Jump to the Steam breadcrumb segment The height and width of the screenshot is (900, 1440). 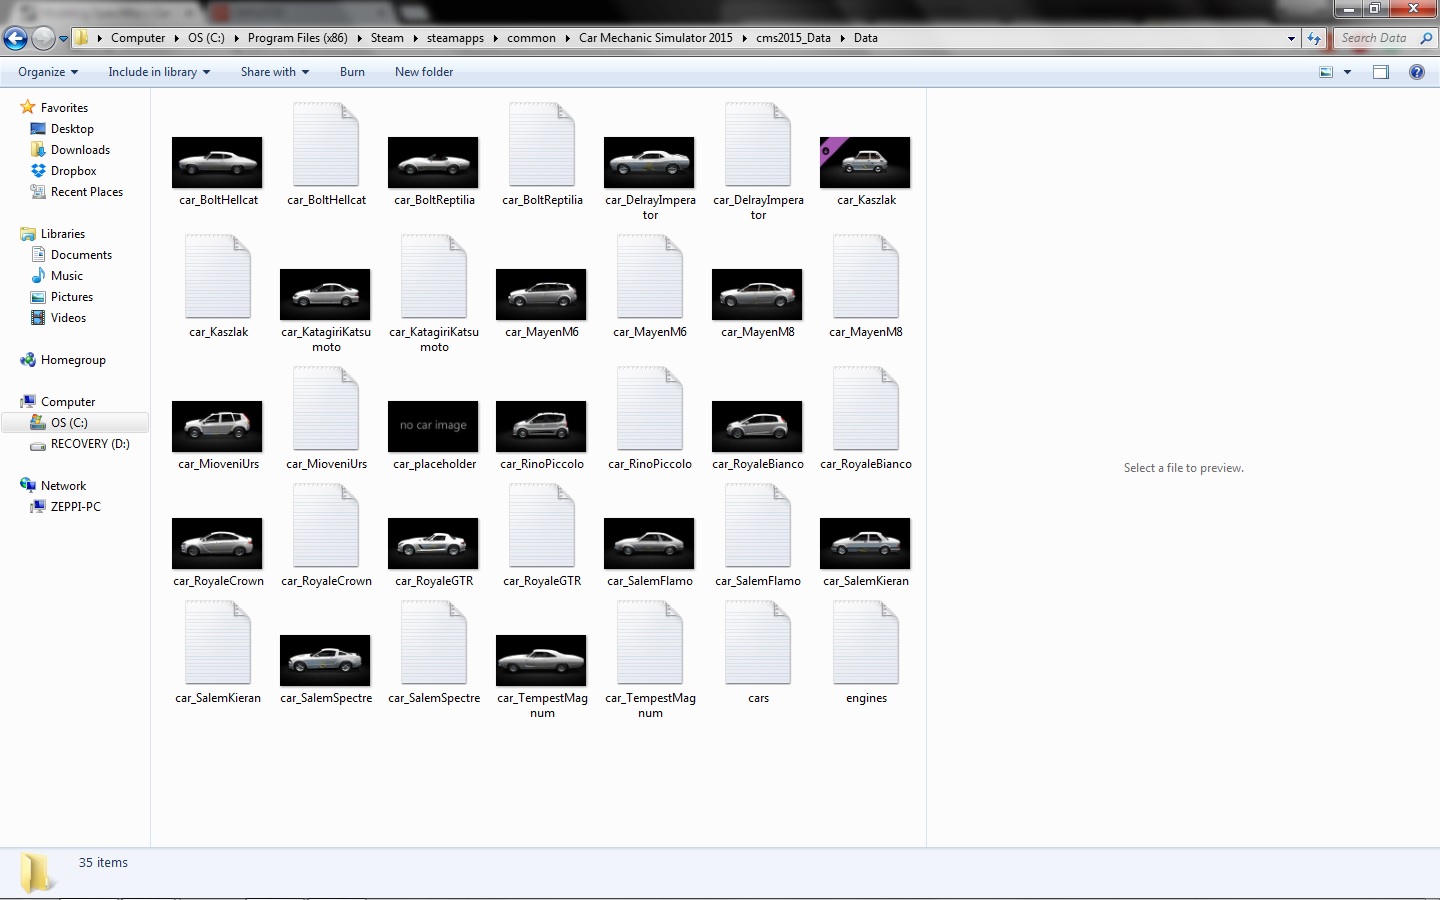point(387,38)
